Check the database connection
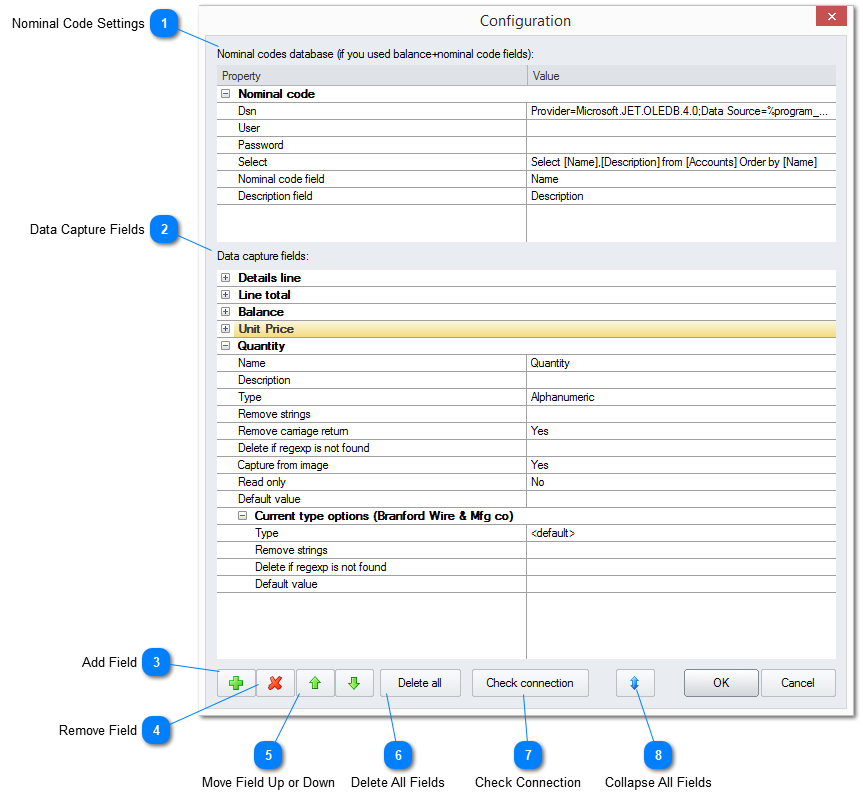 click(530, 683)
